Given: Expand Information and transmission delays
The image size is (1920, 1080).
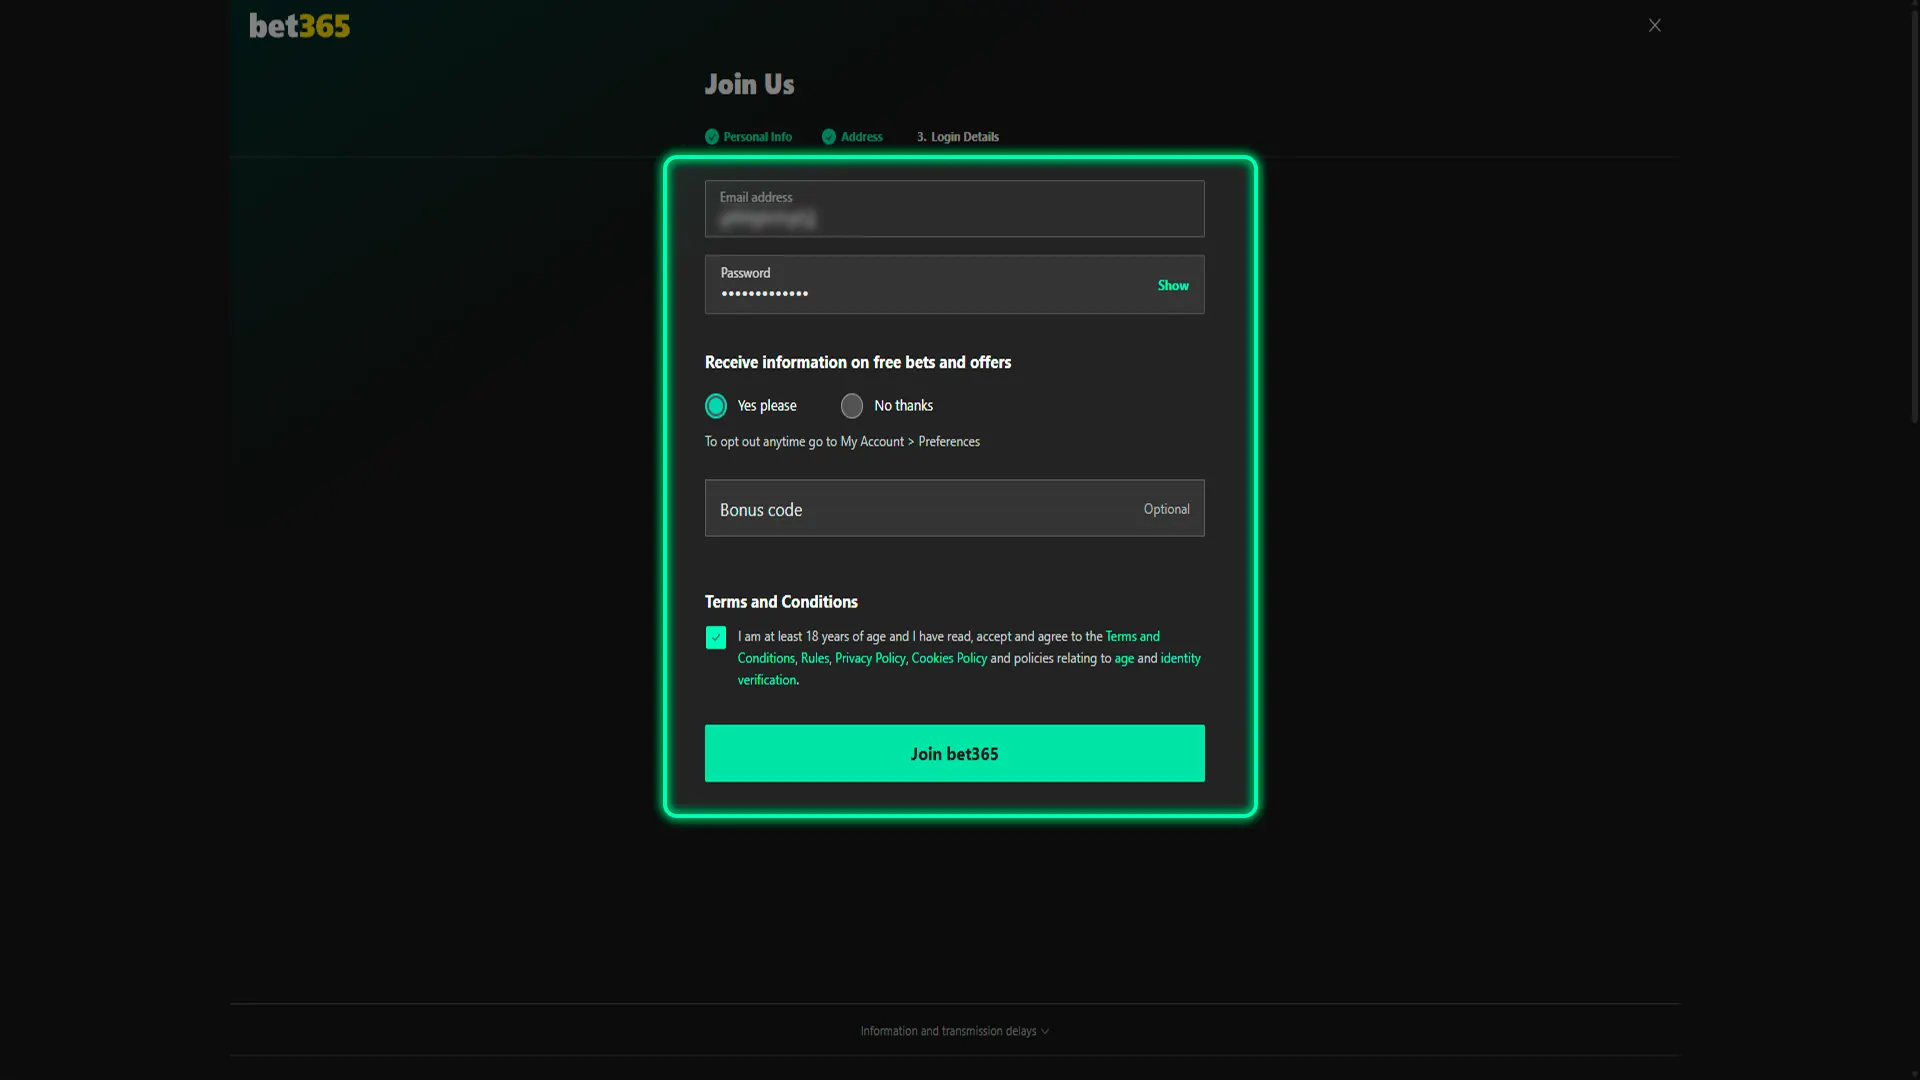Looking at the screenshot, I should coord(954,1031).
